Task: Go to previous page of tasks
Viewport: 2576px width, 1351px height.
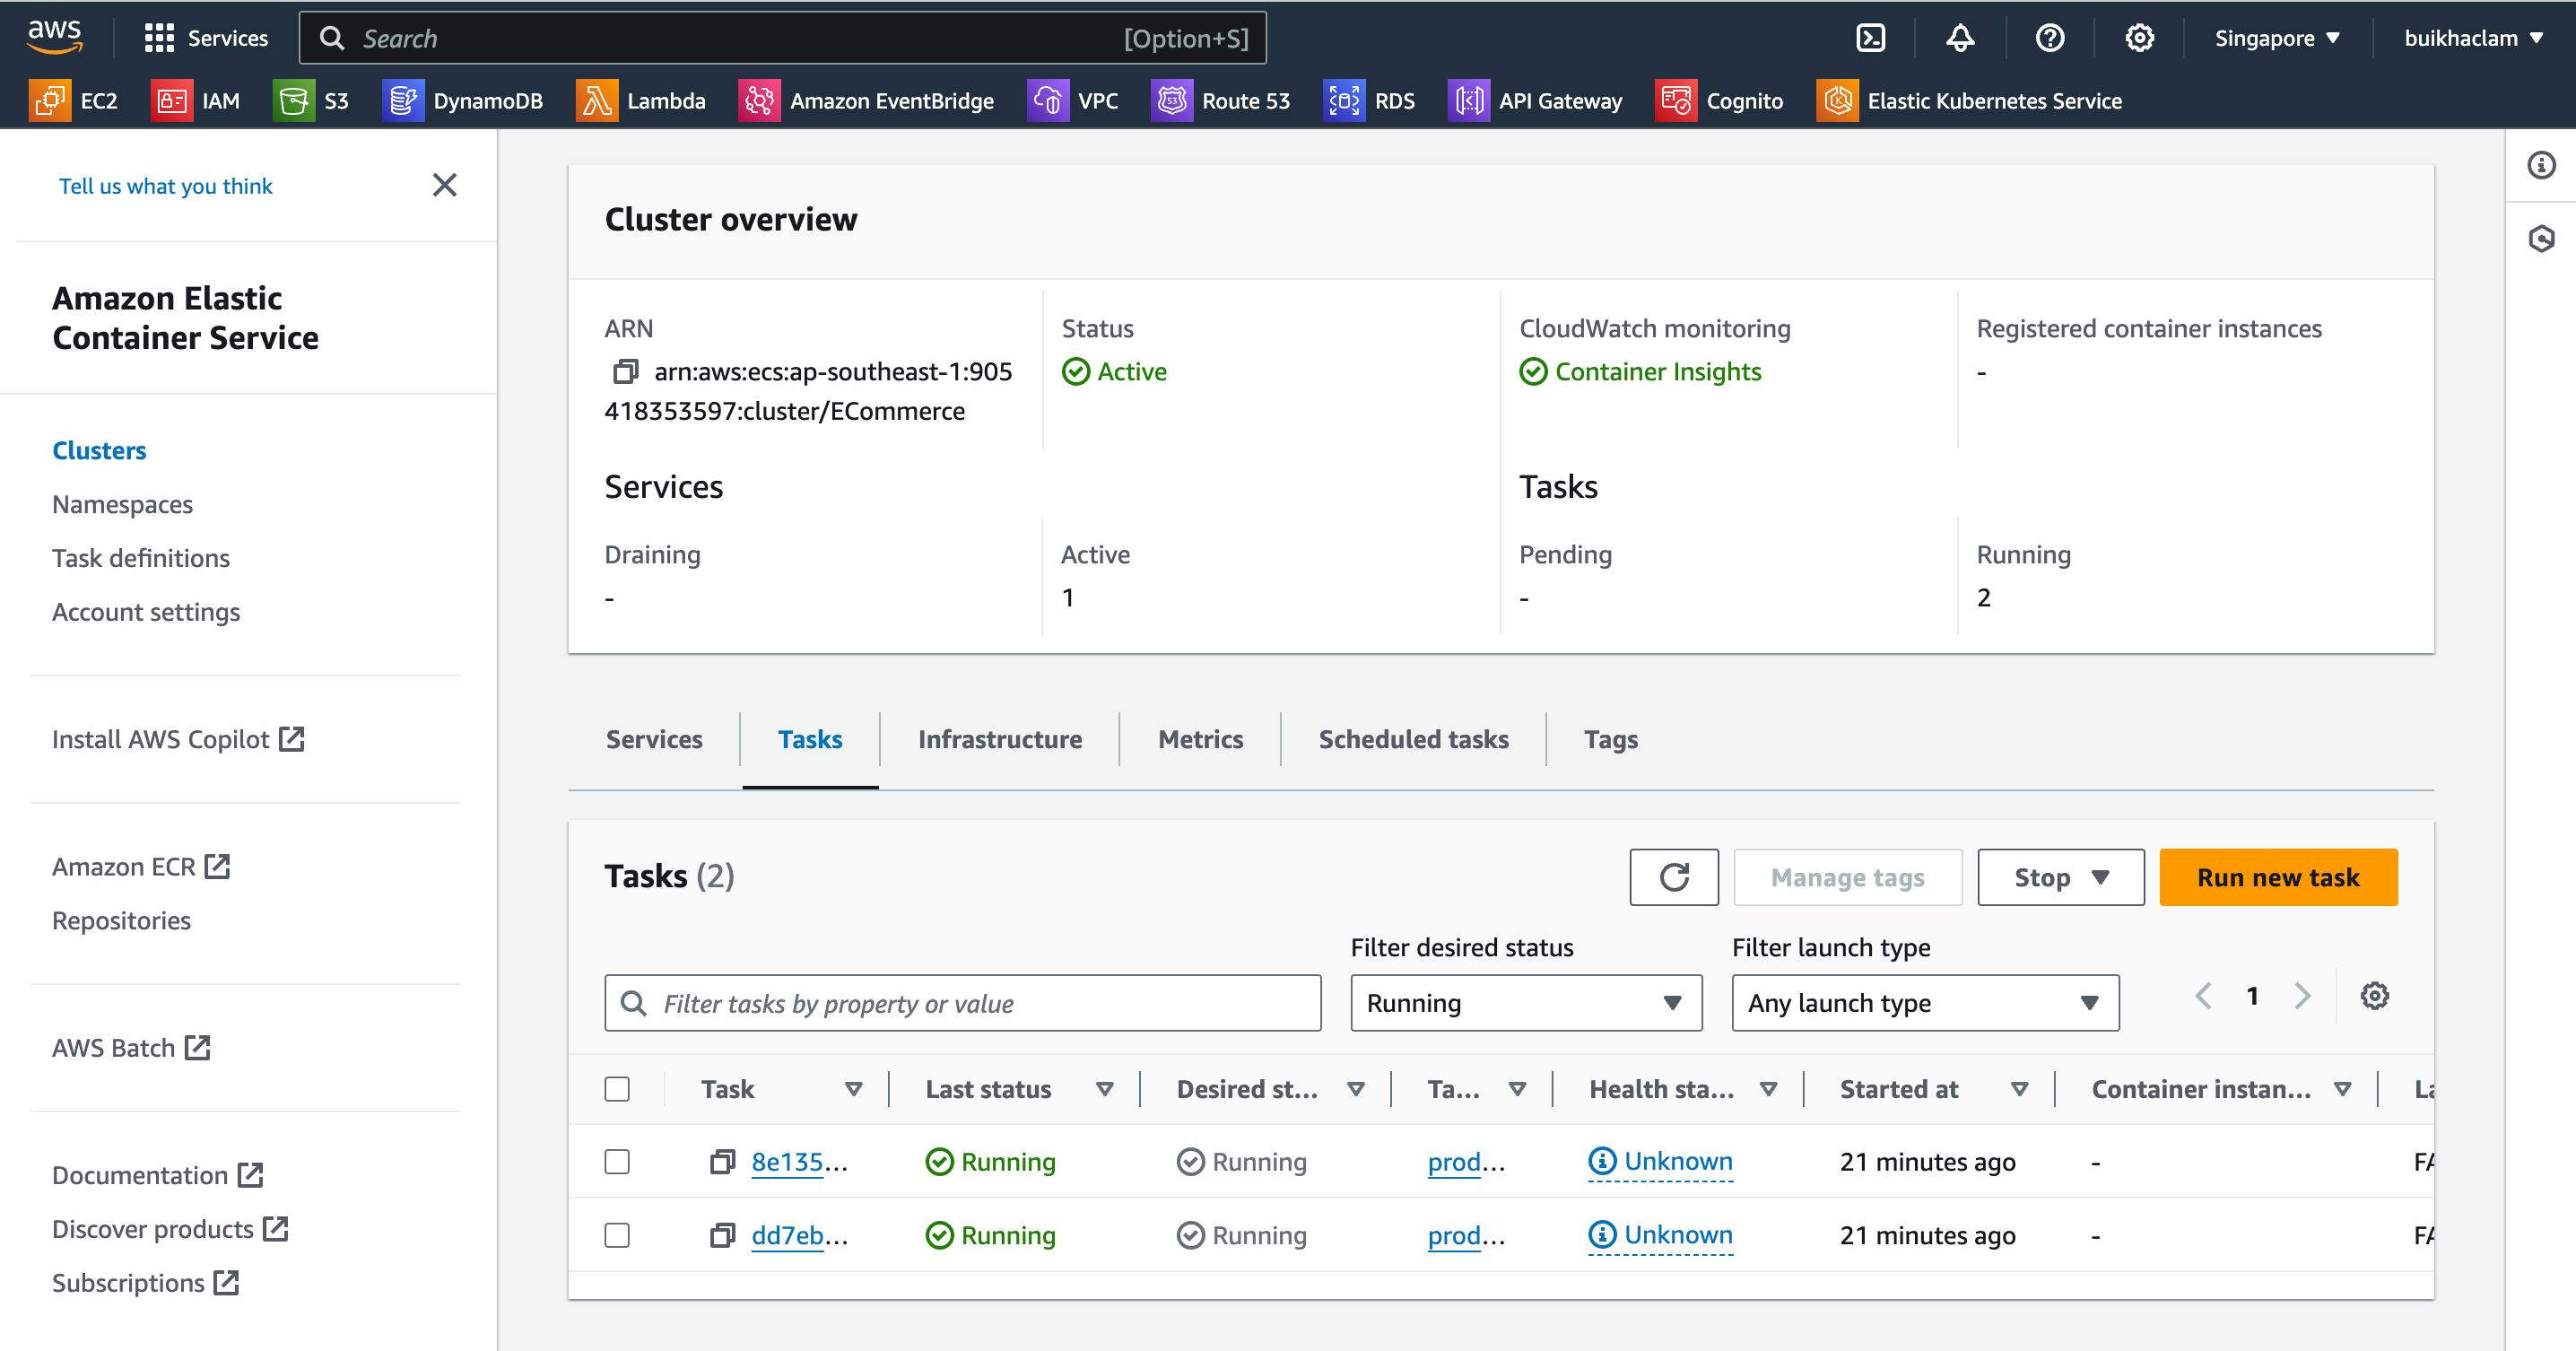Action: 2203,996
